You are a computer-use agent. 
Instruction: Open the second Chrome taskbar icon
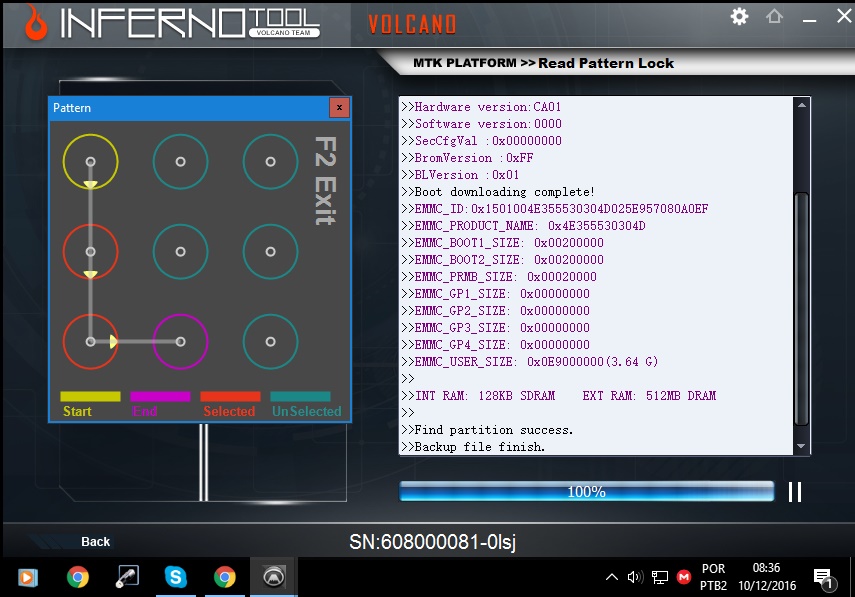point(225,577)
